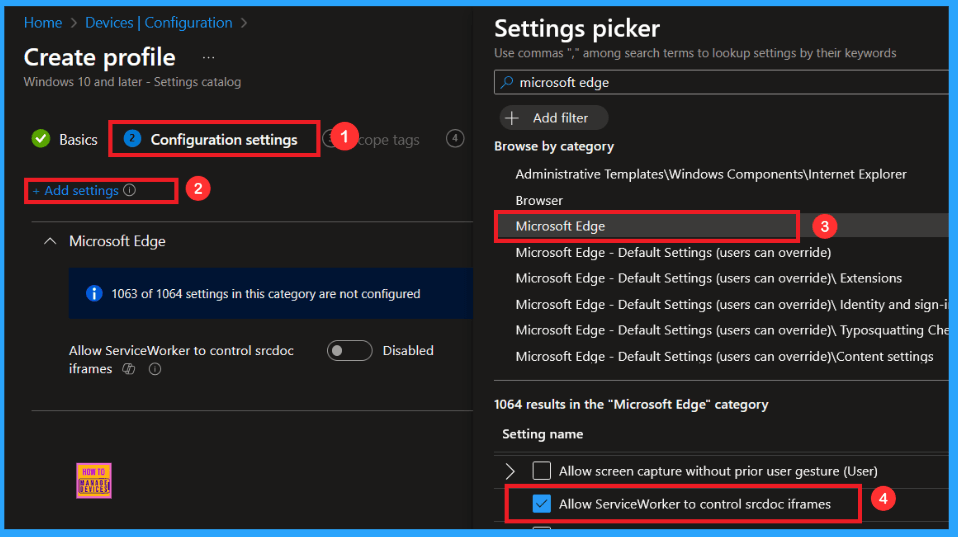Open the Scope tags step
The height and width of the screenshot is (537, 958).
tap(388, 140)
